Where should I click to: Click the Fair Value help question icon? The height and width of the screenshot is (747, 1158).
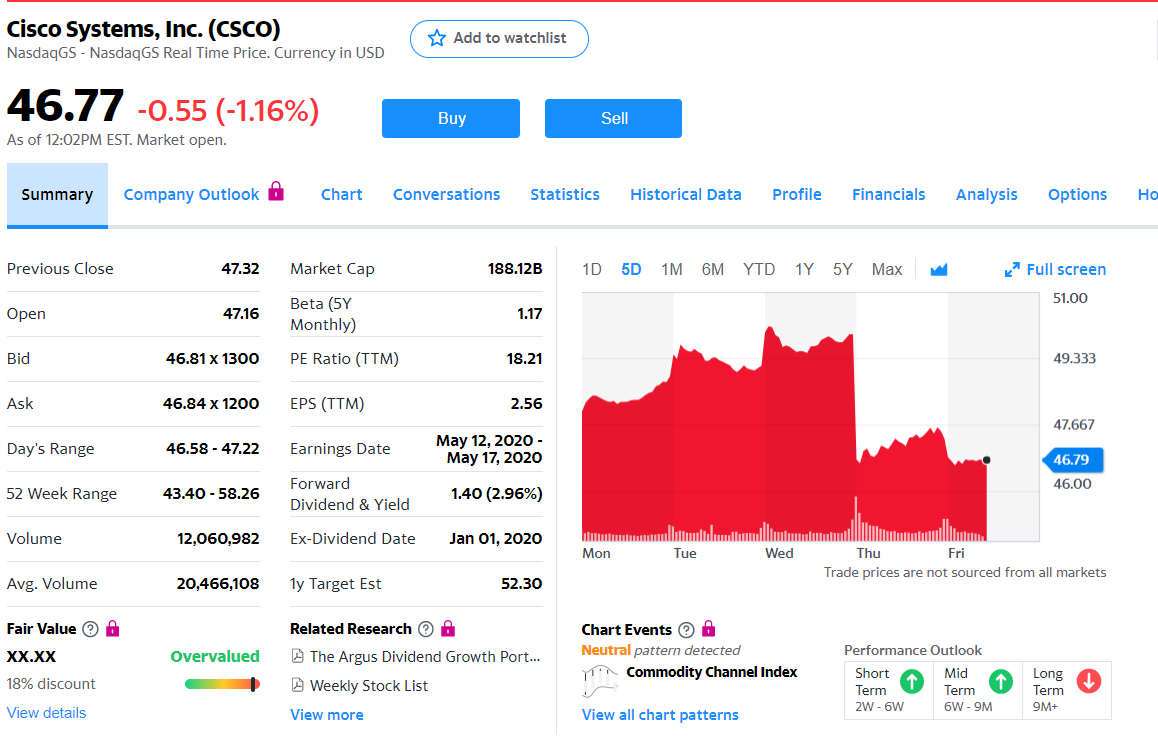pos(90,629)
